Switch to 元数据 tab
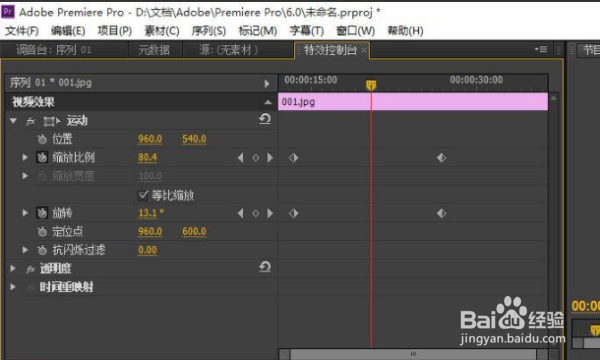The height and width of the screenshot is (360, 600). pyautogui.click(x=154, y=50)
